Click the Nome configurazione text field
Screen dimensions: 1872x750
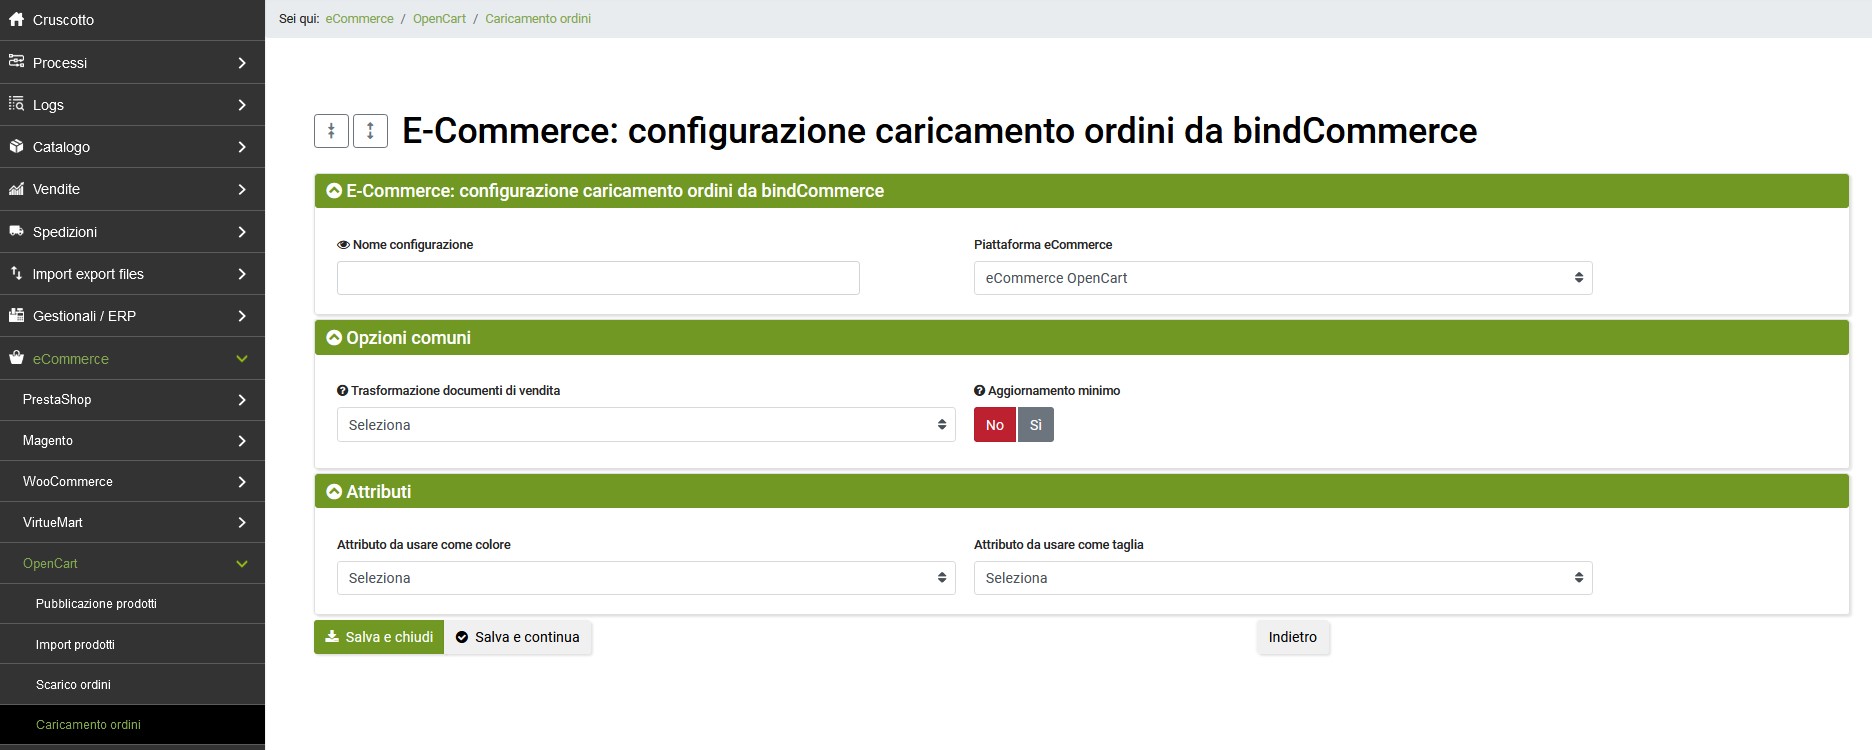point(598,278)
